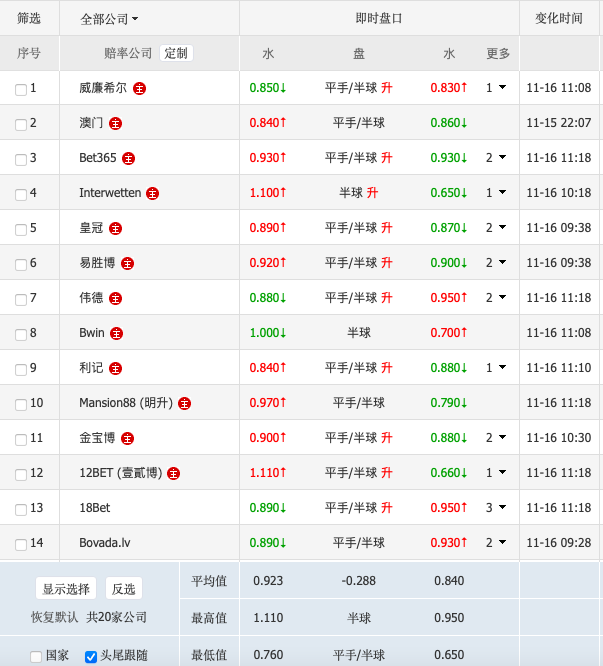603x666 pixels.
Task: Tick the checkbox for row 1 威廉希尔
Action: (21, 89)
